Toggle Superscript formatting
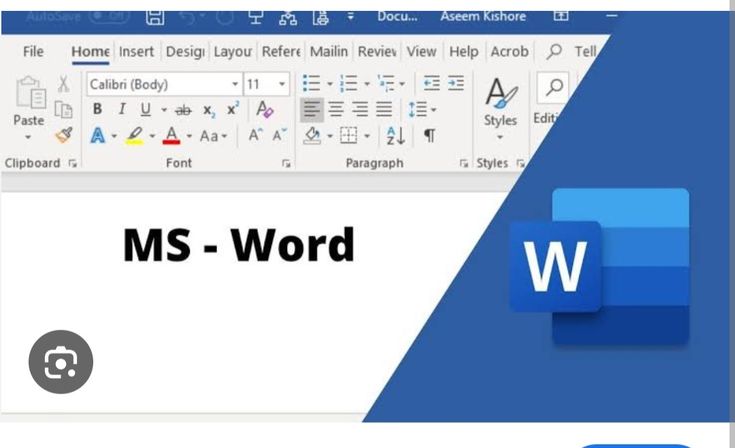The width and height of the screenshot is (735, 448). pos(232,109)
